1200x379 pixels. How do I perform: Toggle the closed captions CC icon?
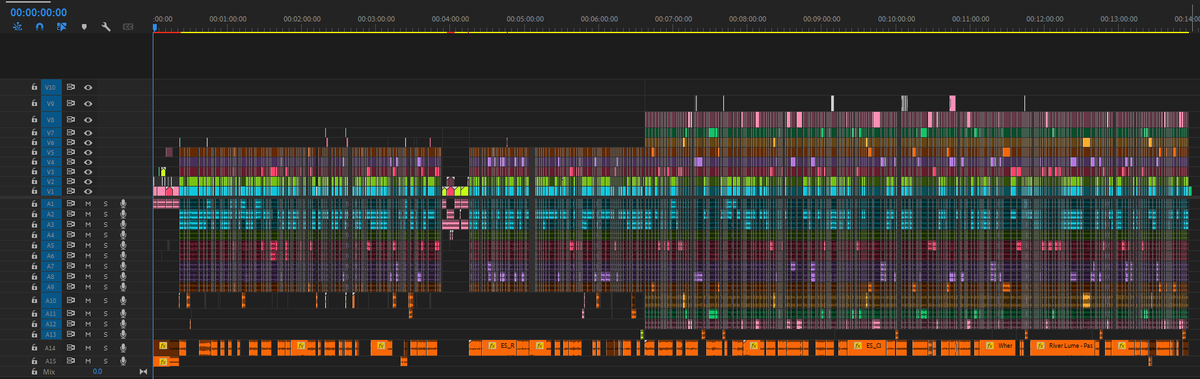[x=128, y=27]
